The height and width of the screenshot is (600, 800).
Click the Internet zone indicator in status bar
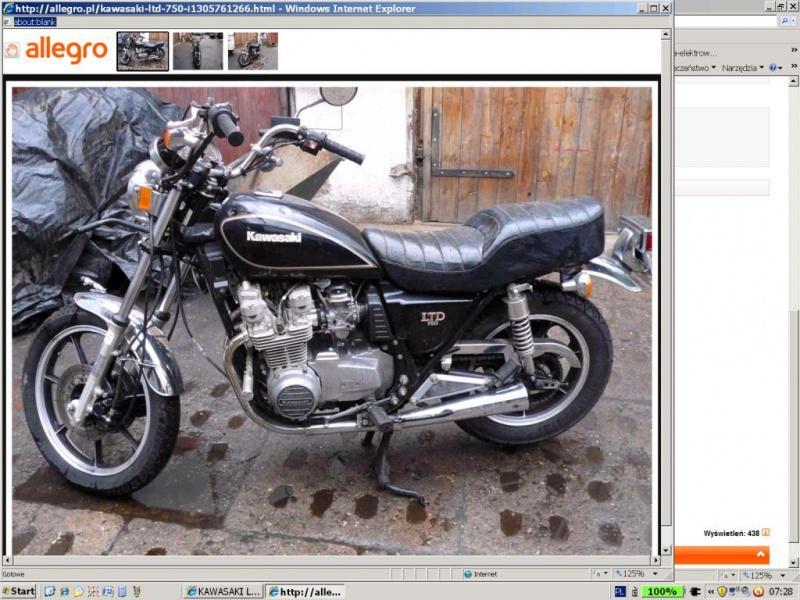(x=480, y=574)
